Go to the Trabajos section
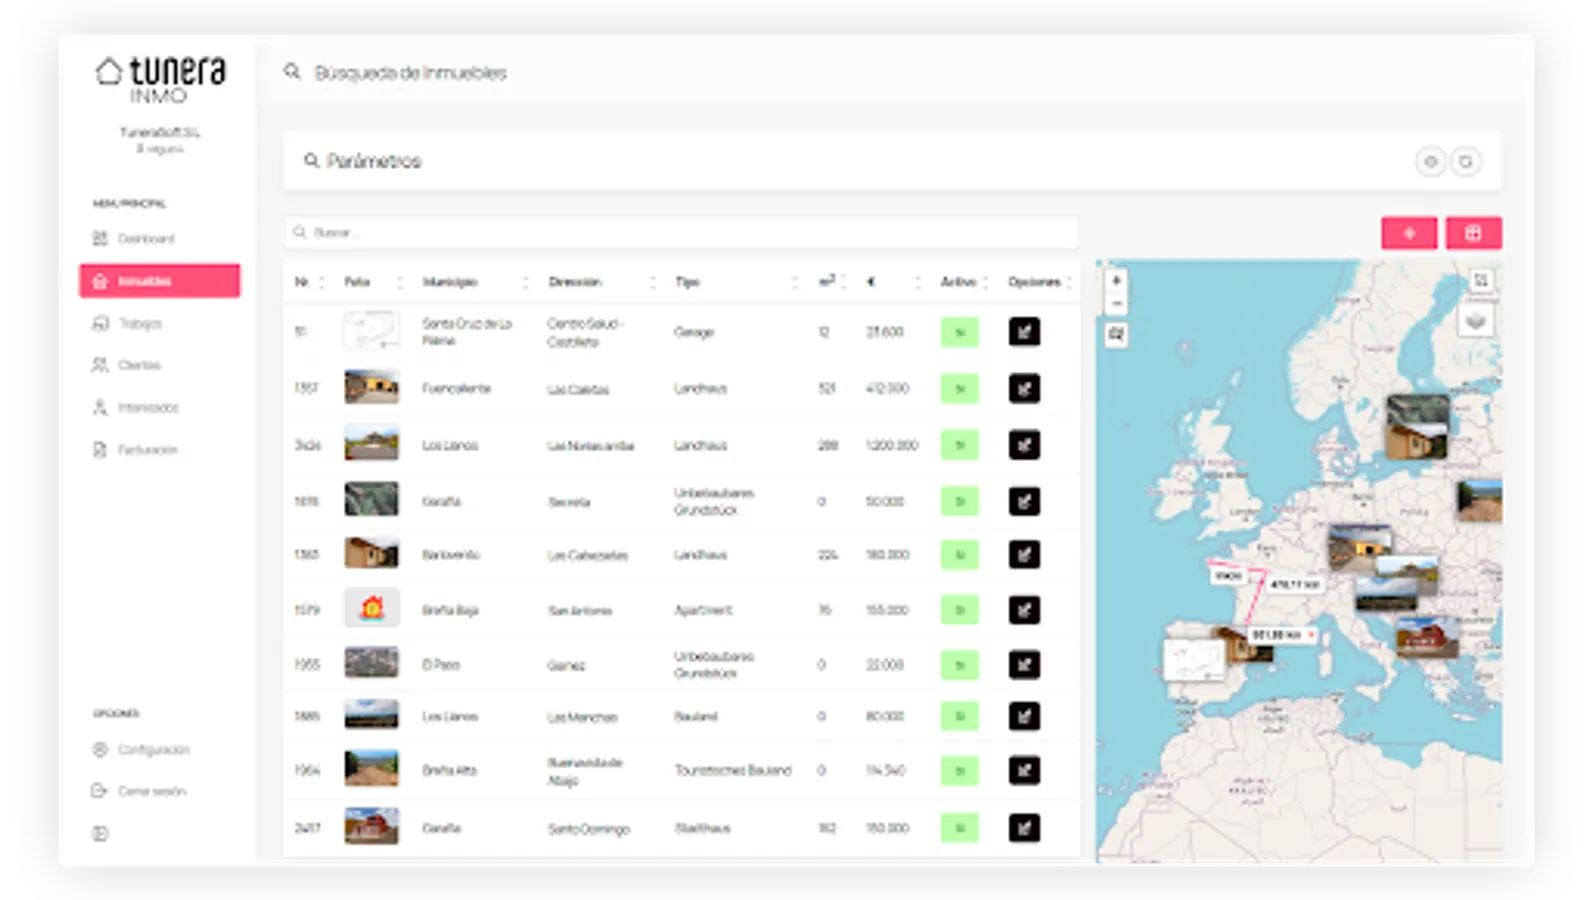The height and width of the screenshot is (900, 1589). pos(127,324)
